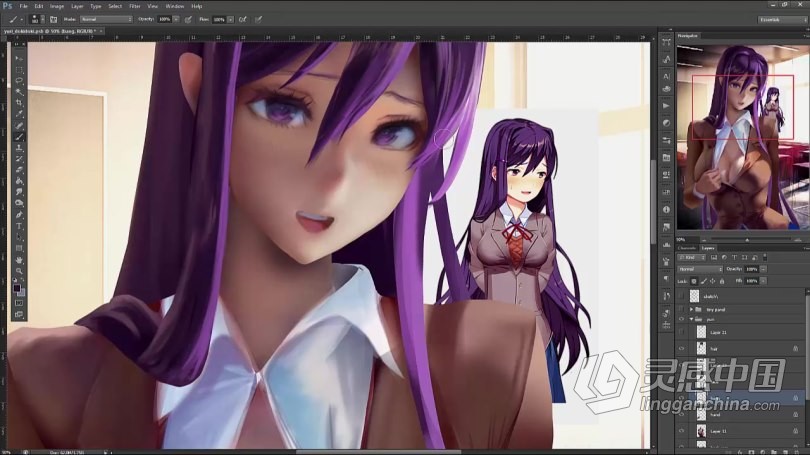Open tool preset picker arrow
Image resolution: width=810 pixels, height=455 pixels.
22,19
